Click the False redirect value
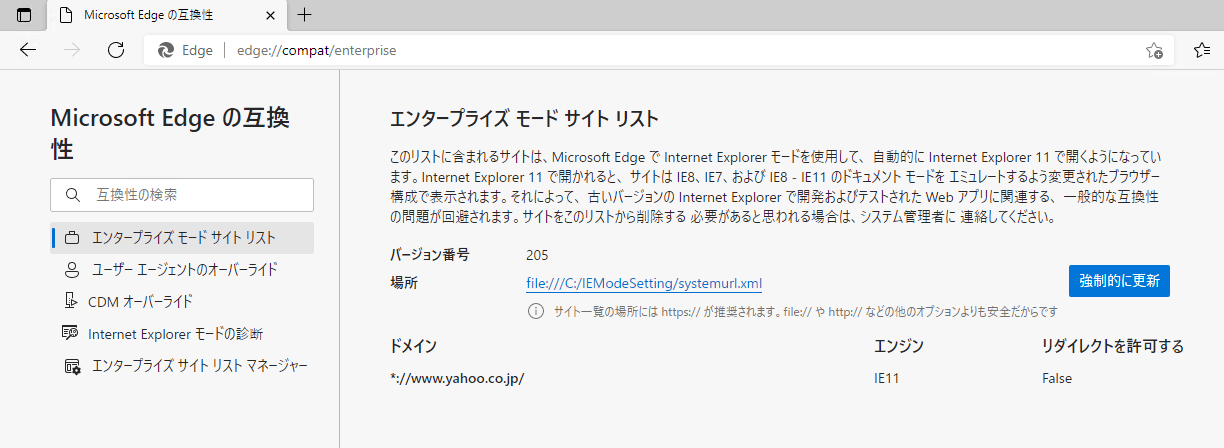Viewport: 1224px width, 448px height. coord(1056,378)
